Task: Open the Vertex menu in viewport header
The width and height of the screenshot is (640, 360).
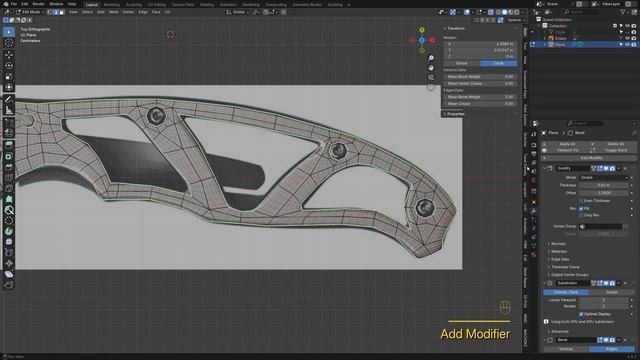Action: [128, 12]
